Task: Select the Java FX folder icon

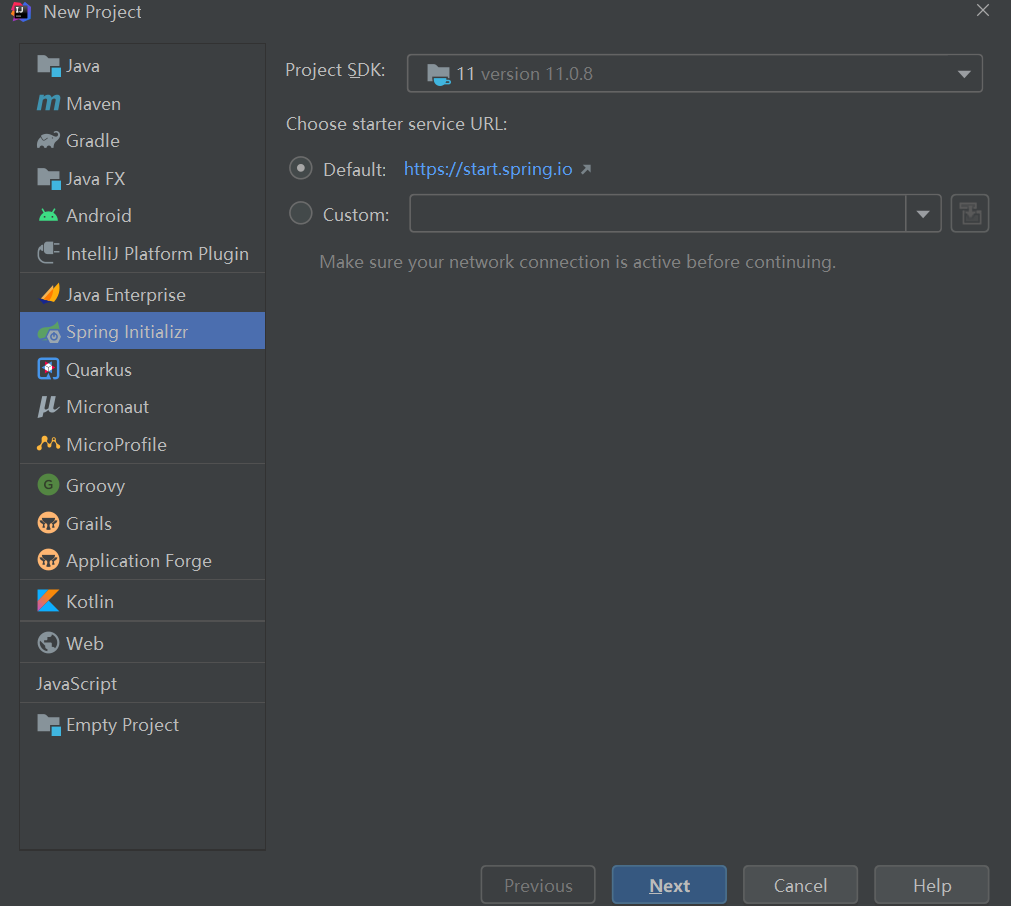Action: pos(48,179)
